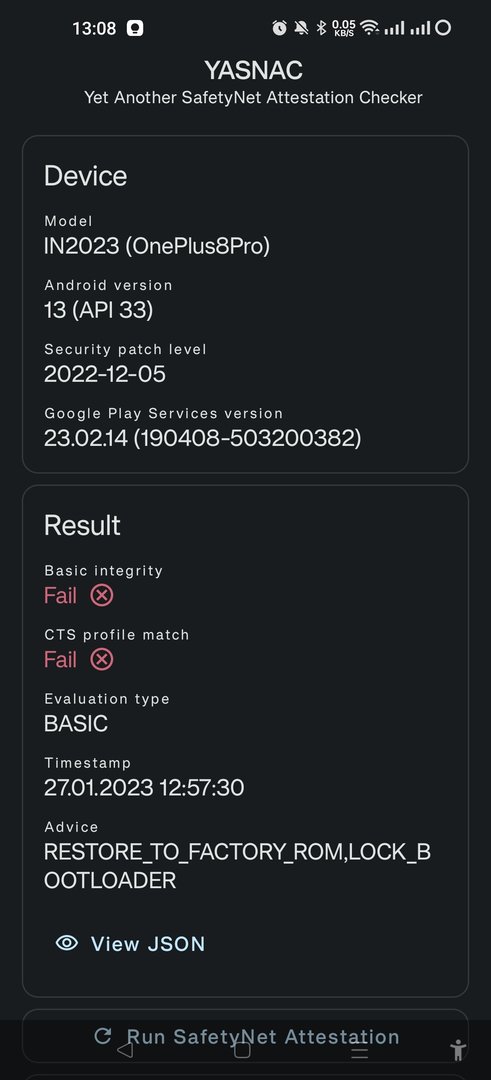Tap the refresh icon beside Run SafetyNet Attestation
491x1080 pixels.
[x=103, y=1035]
